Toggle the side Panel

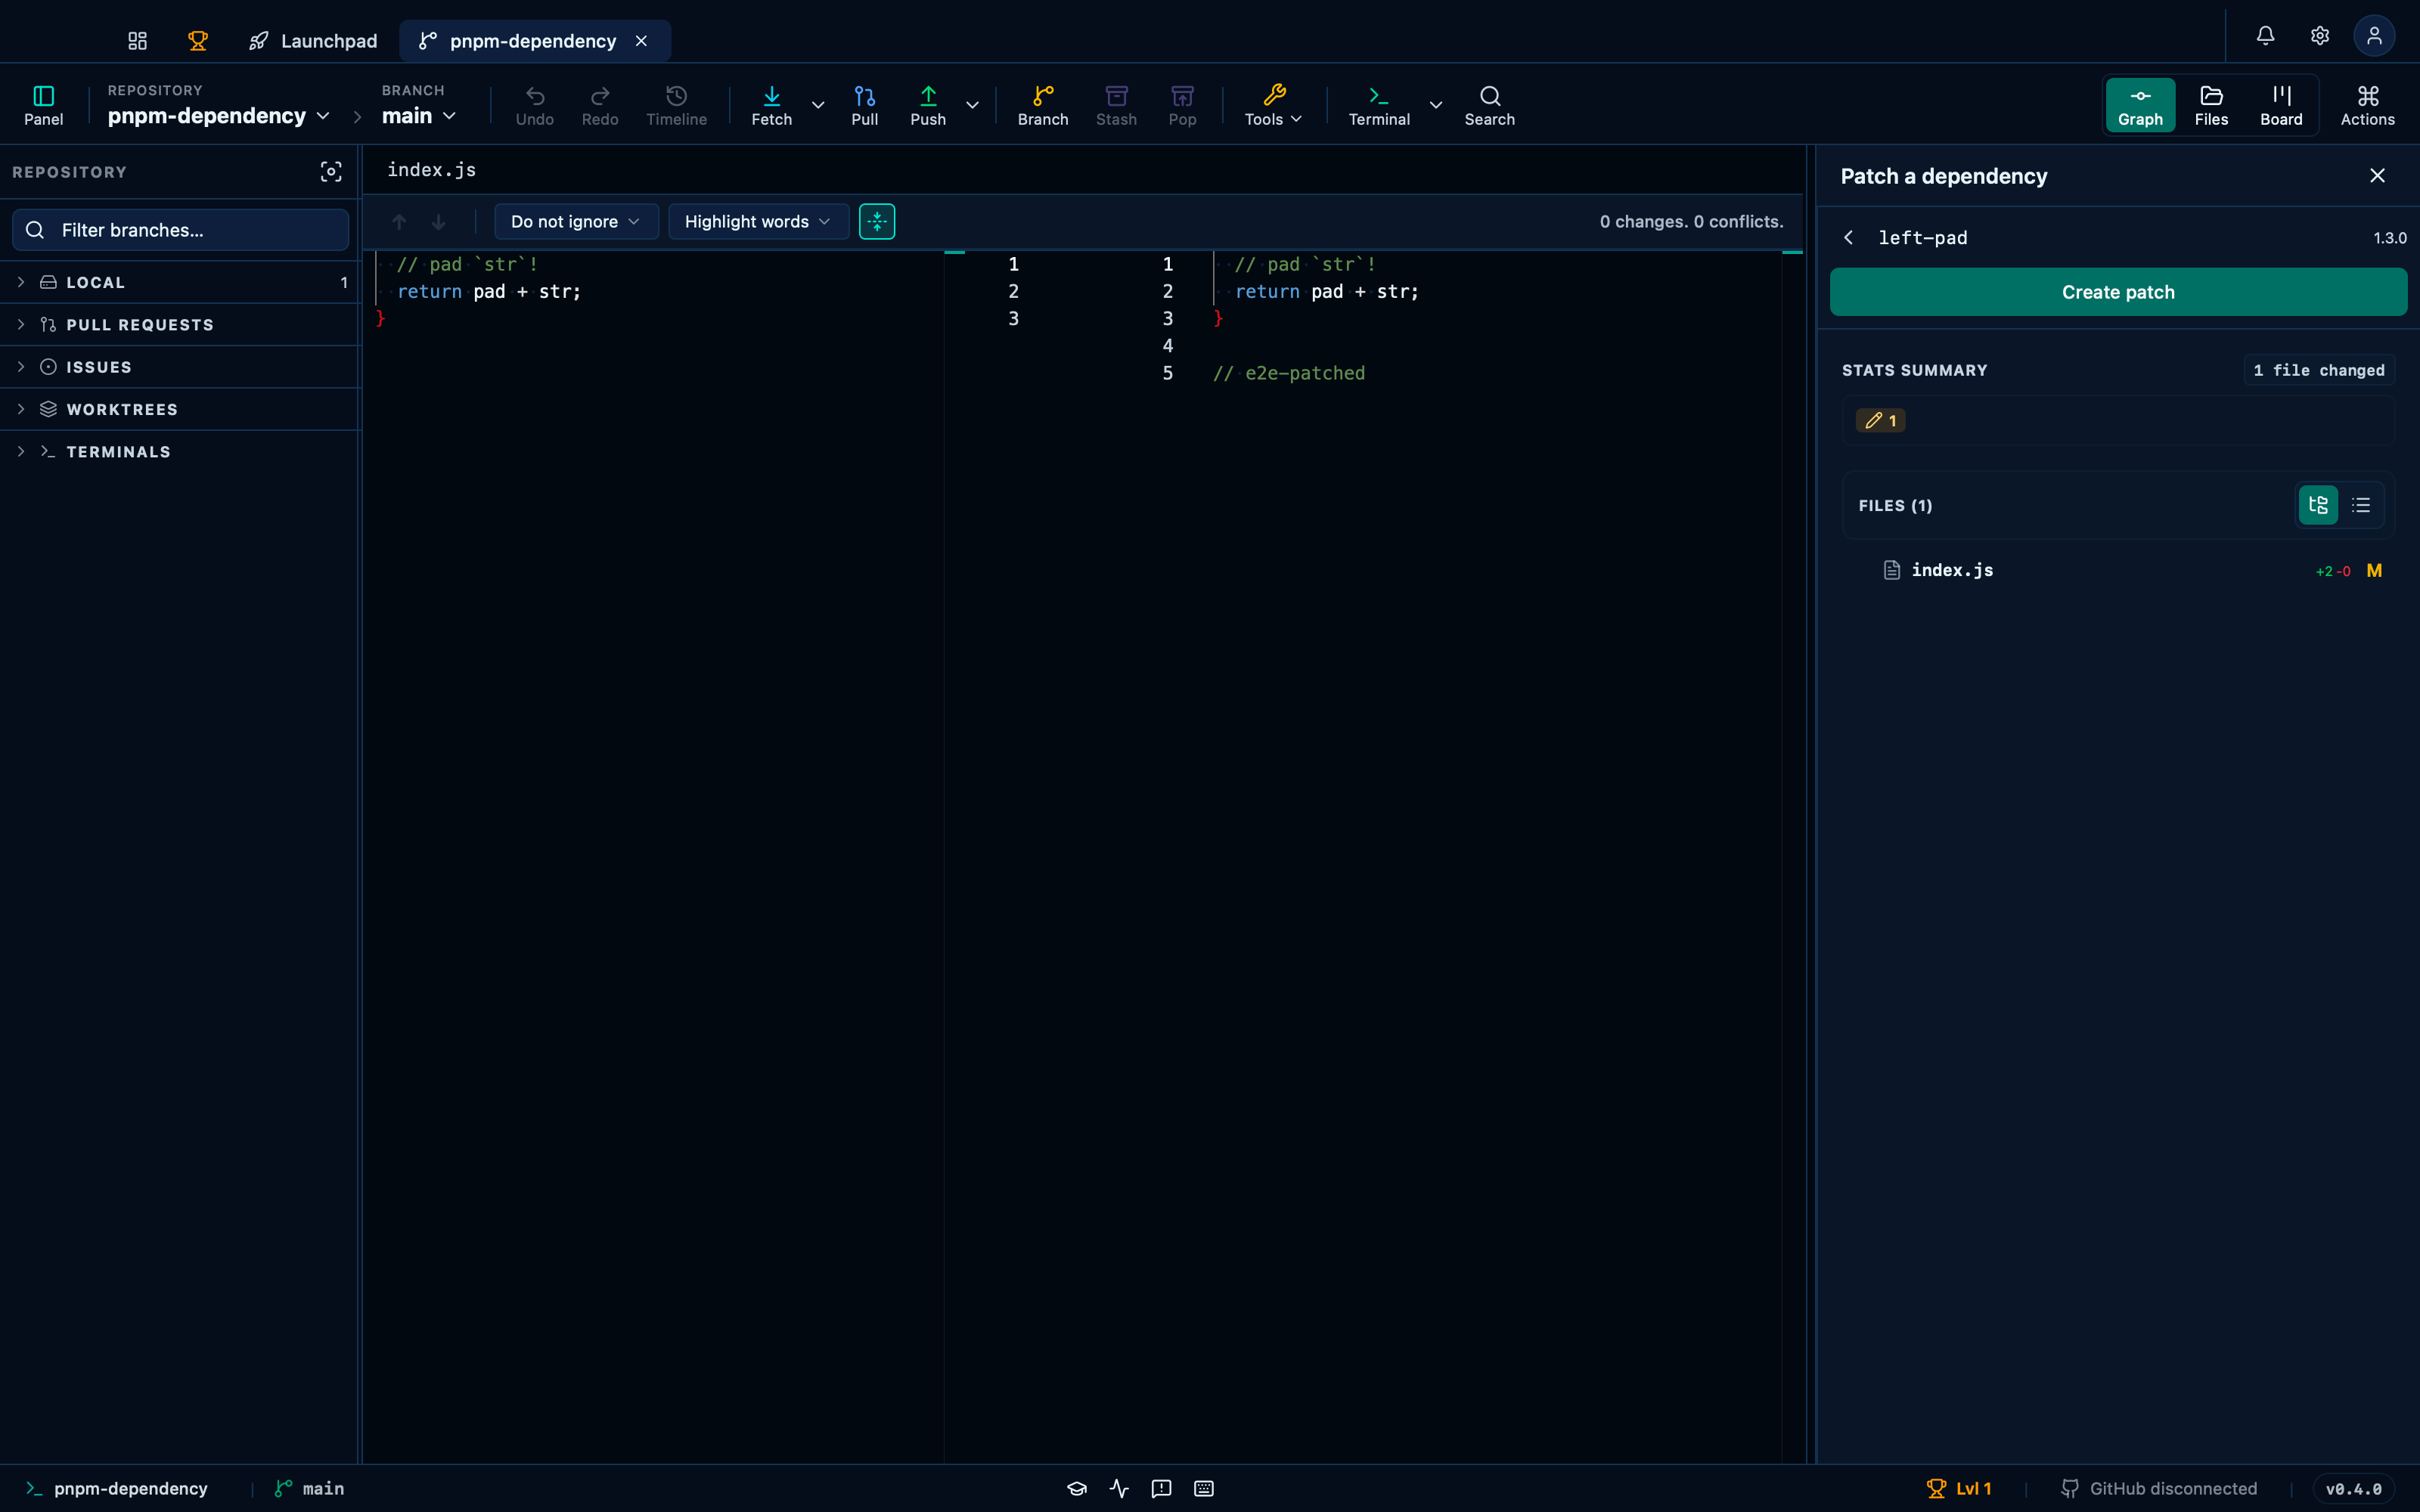(44, 105)
